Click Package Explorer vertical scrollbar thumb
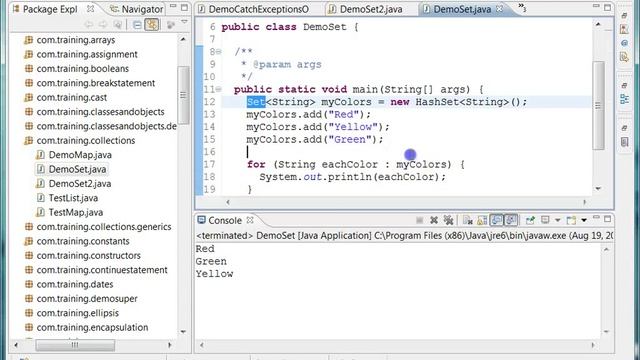The width and height of the screenshot is (640, 360). tap(183, 95)
